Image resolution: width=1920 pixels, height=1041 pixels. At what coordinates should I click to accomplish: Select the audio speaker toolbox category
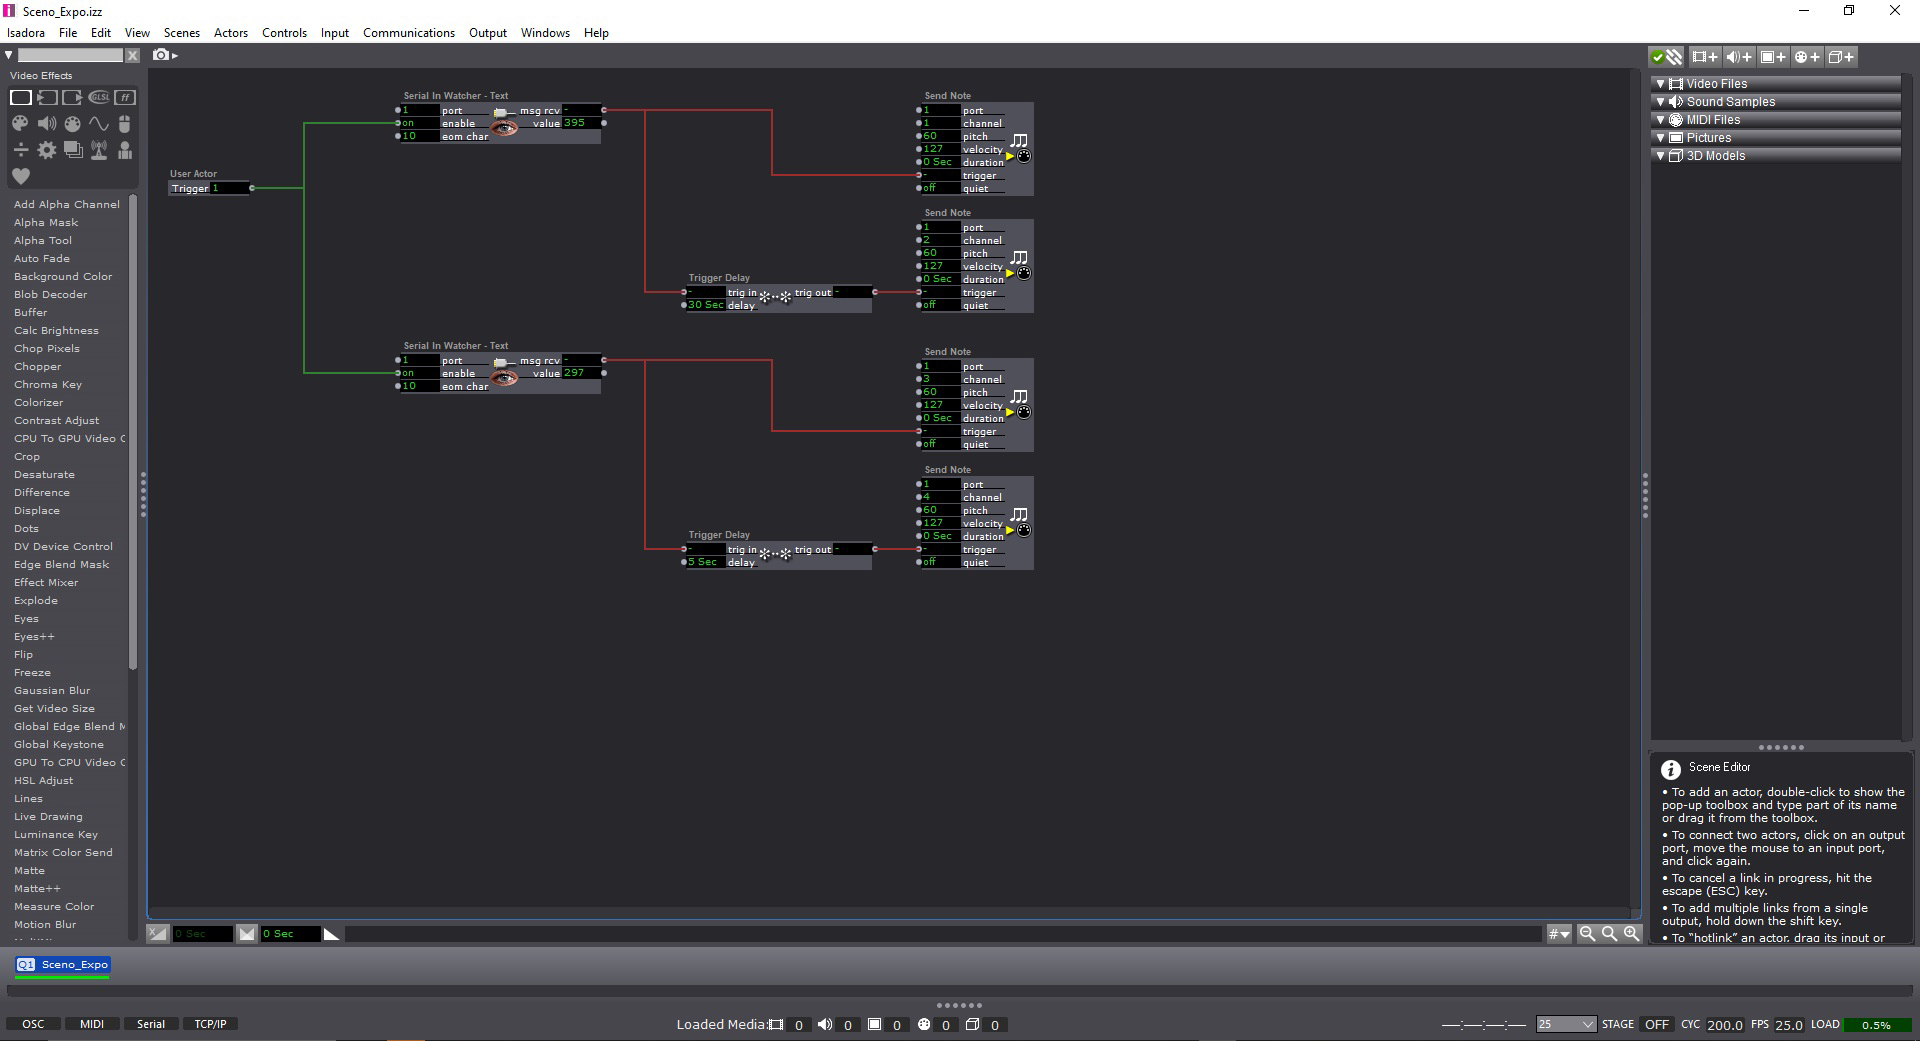point(46,124)
